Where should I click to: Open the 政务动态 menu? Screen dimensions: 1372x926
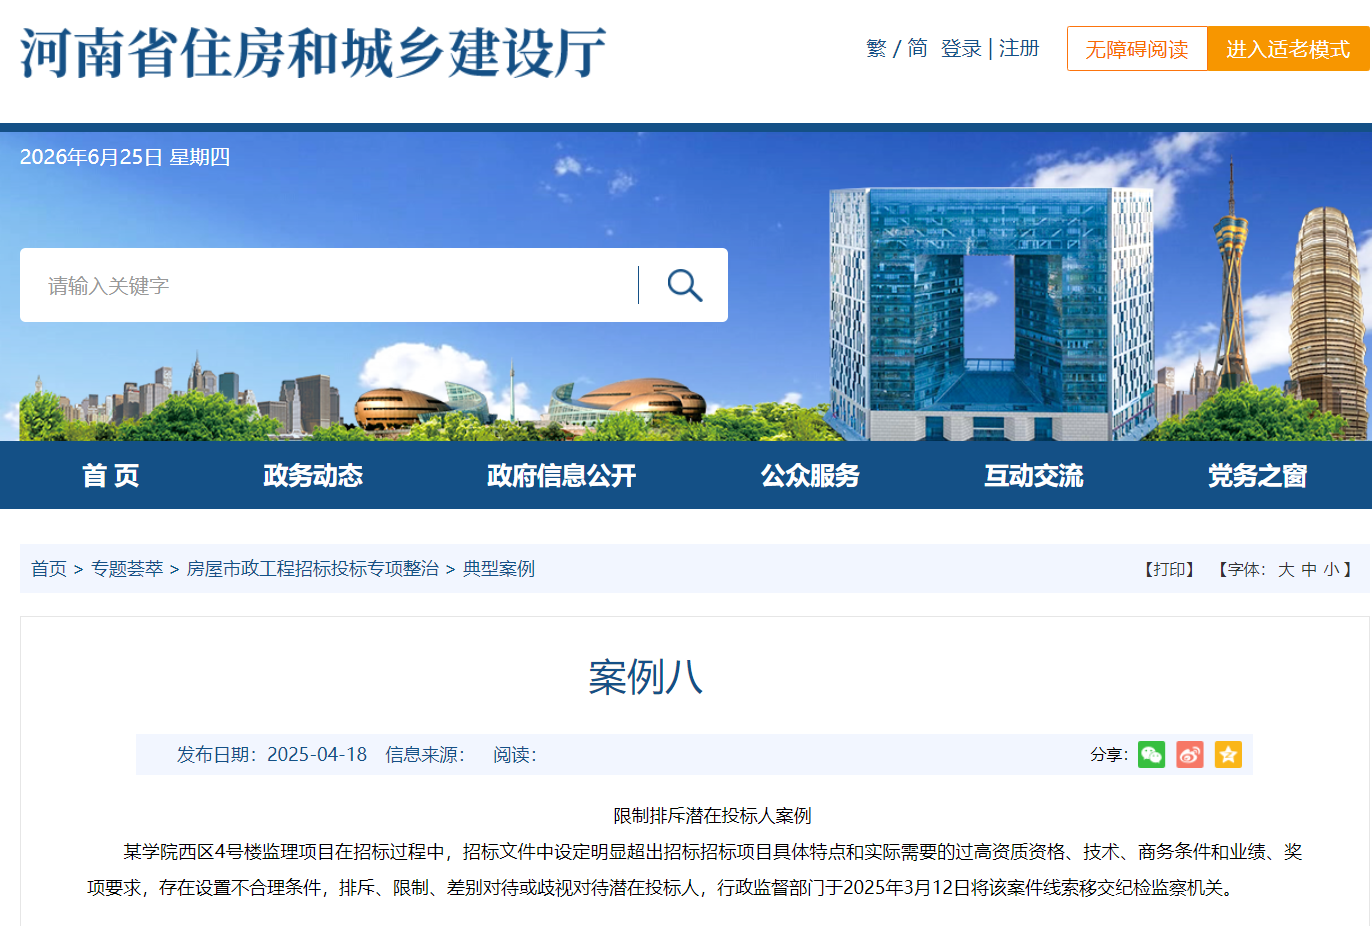pos(313,475)
